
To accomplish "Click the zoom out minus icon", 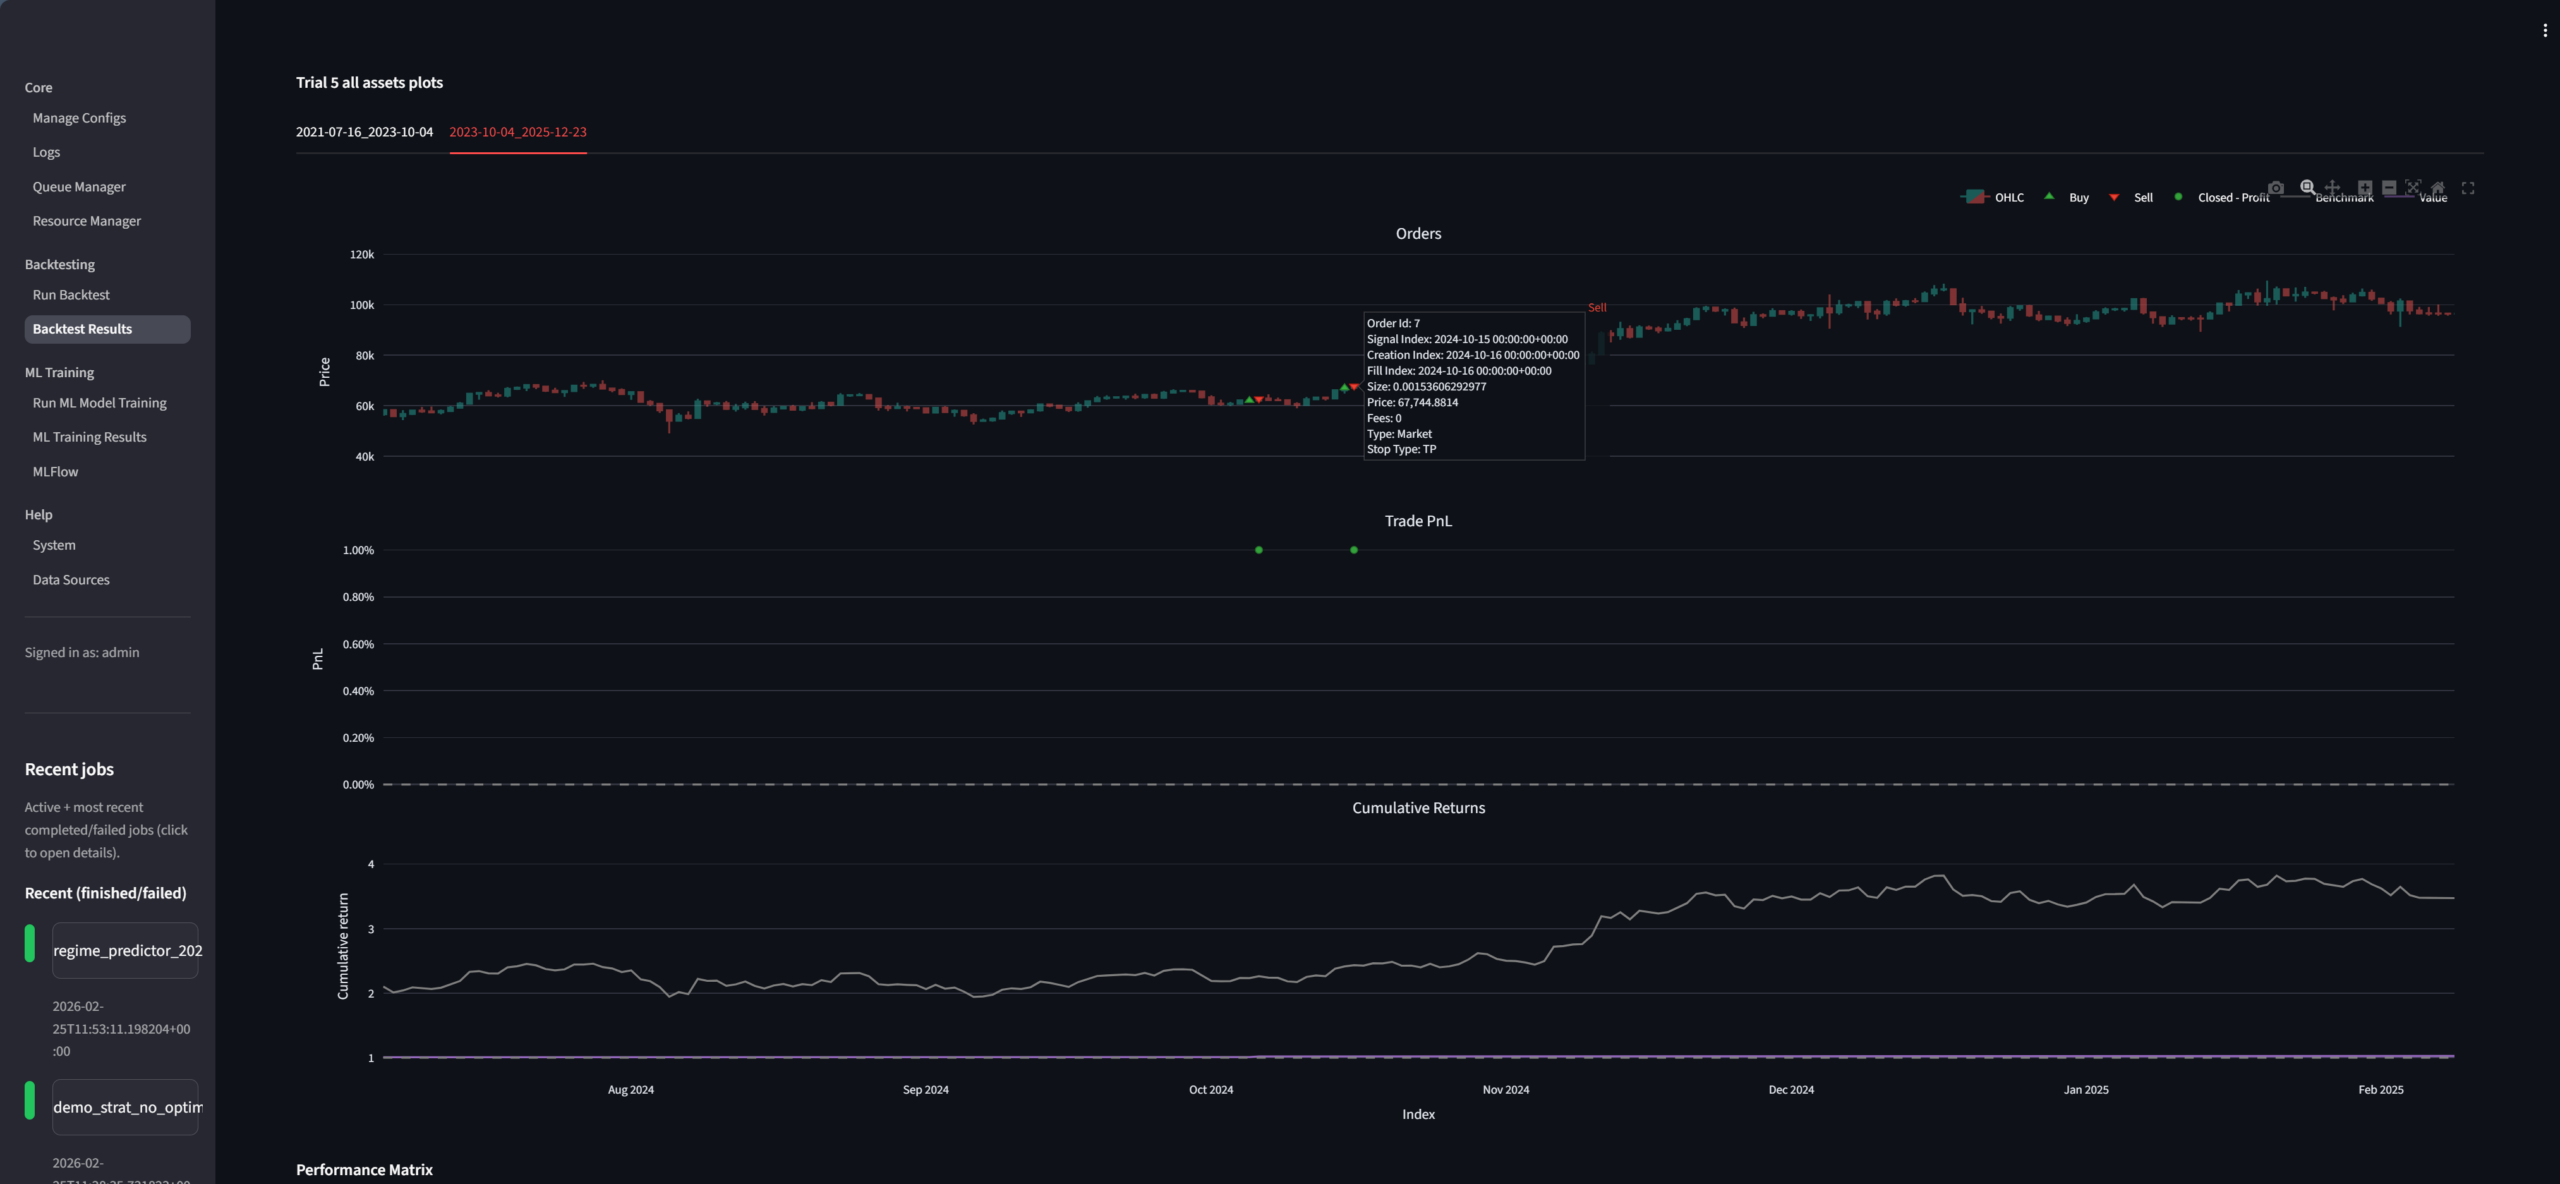I will coord(2389,188).
